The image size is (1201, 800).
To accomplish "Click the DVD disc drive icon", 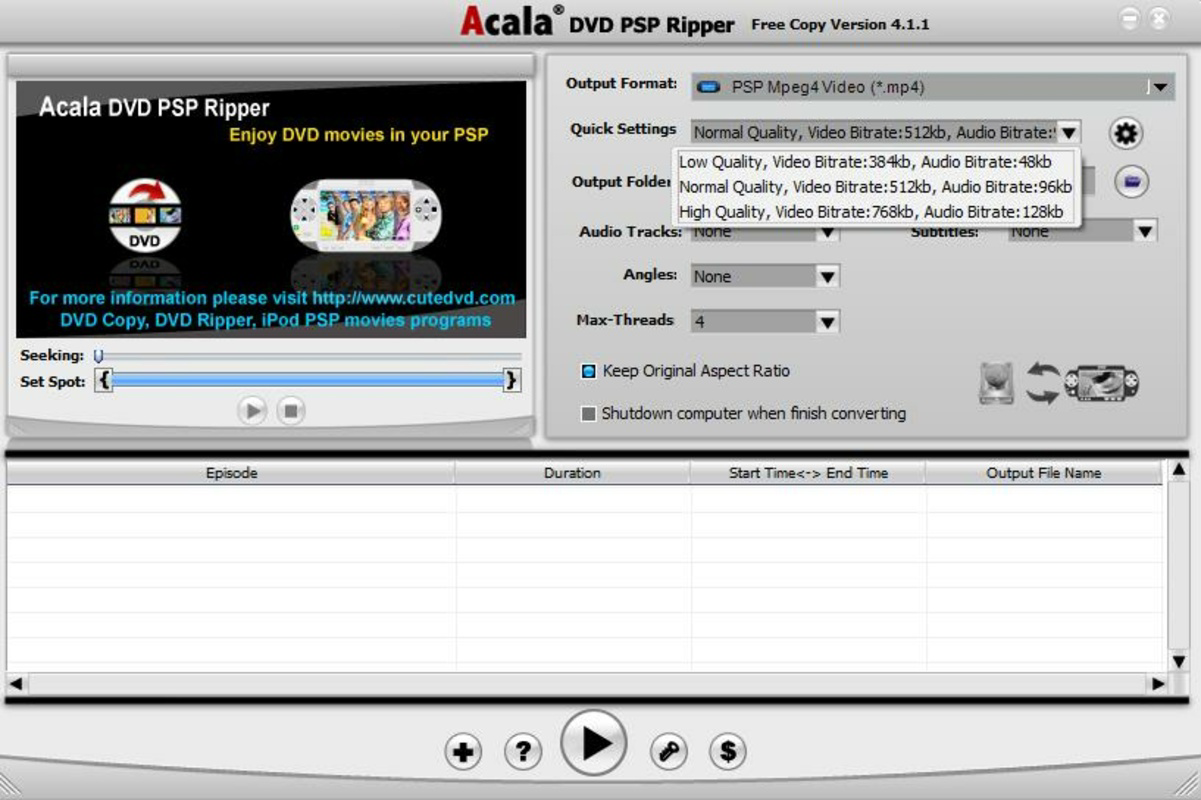I will [x=996, y=383].
